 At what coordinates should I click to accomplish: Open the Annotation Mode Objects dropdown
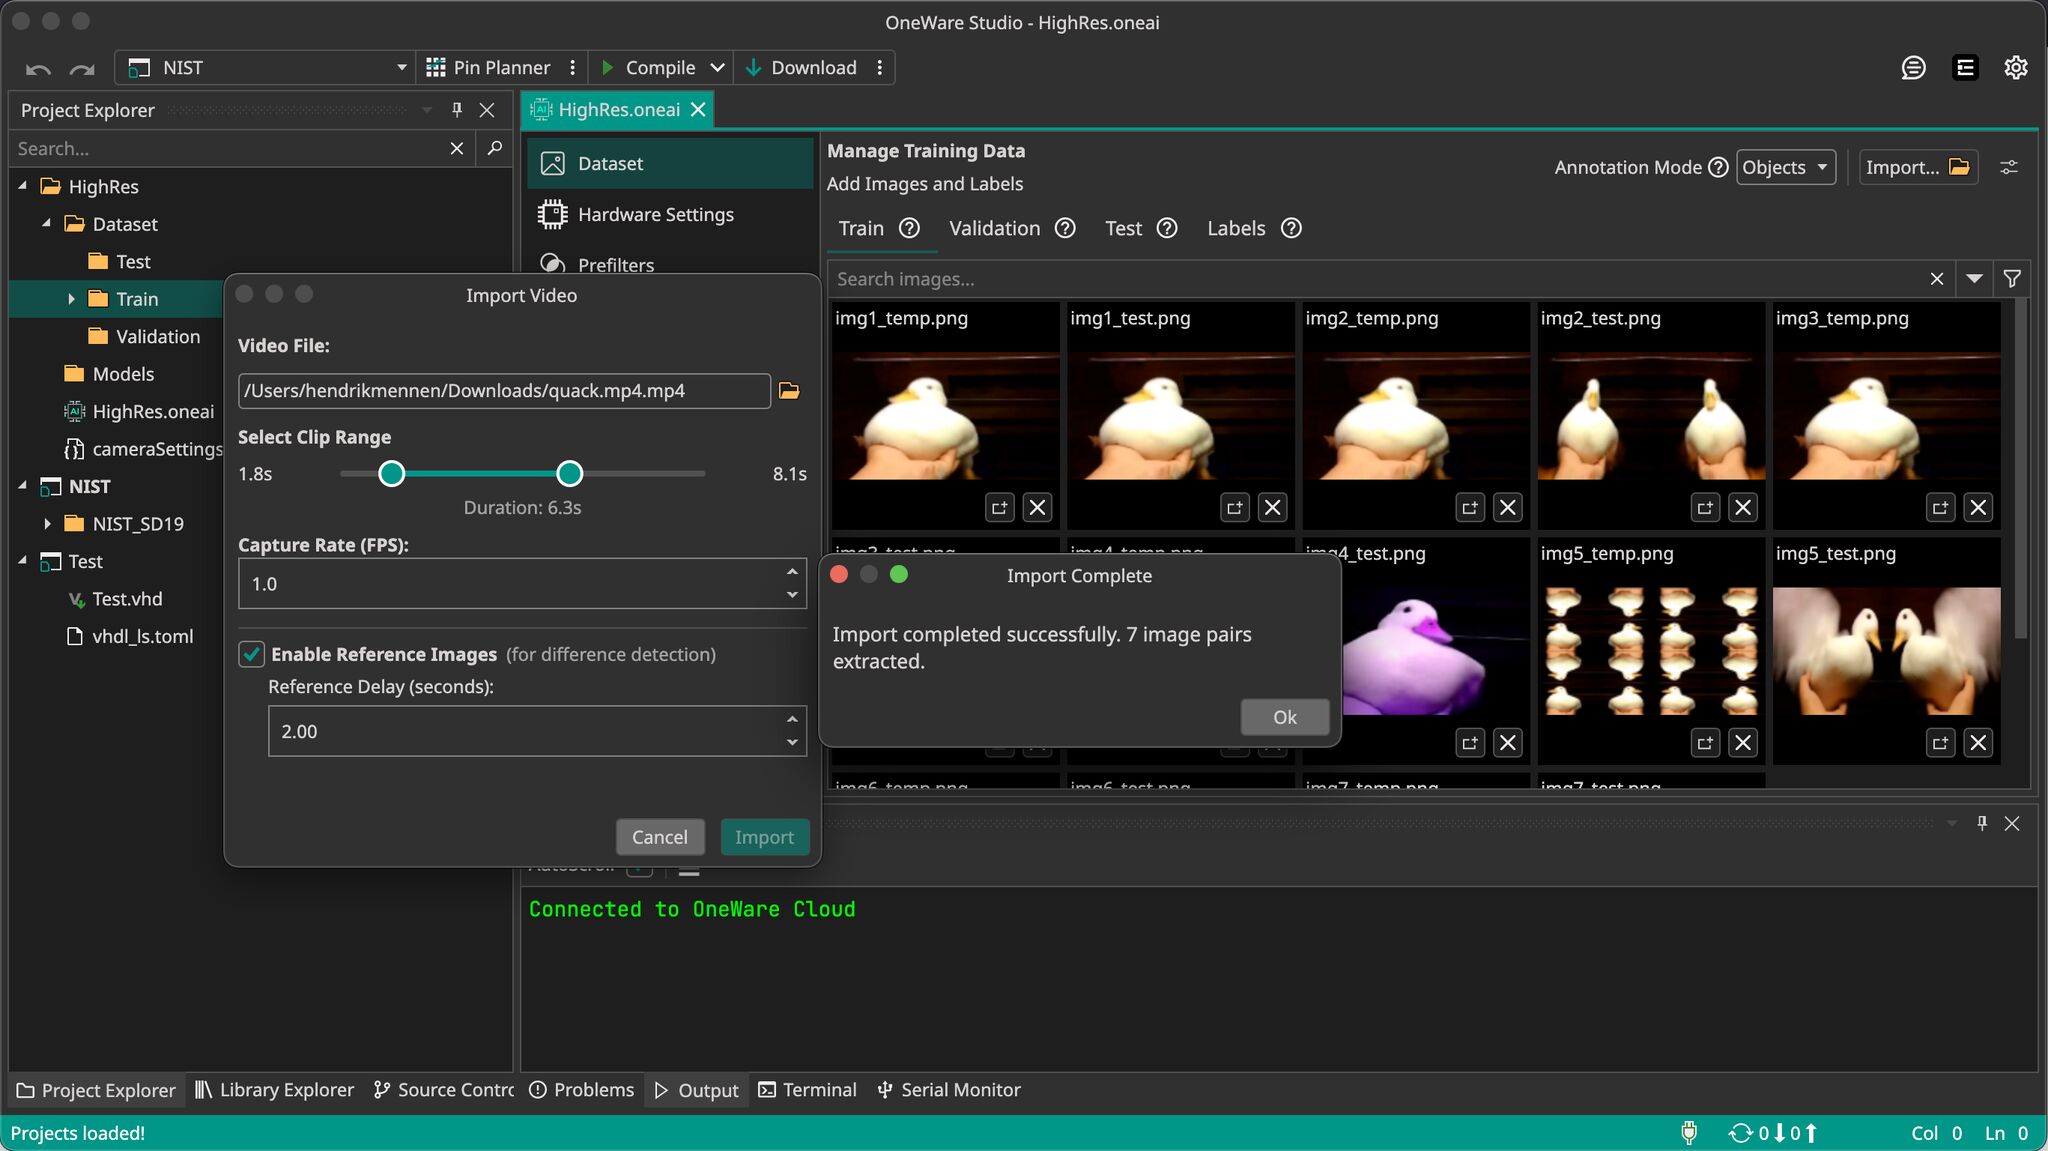point(1785,167)
